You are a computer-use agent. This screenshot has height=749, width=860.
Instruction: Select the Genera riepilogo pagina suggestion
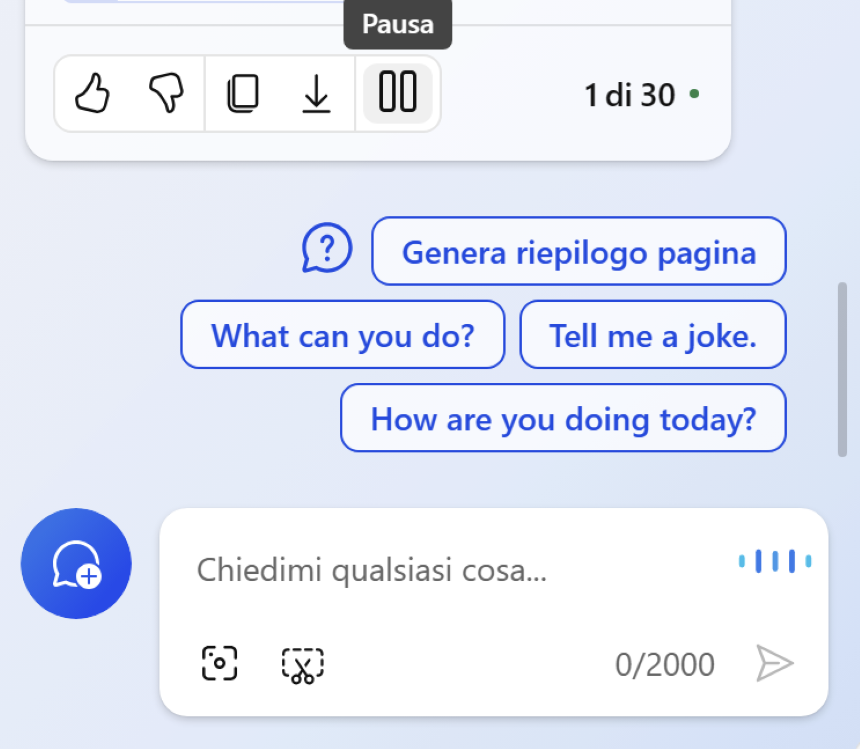point(579,252)
